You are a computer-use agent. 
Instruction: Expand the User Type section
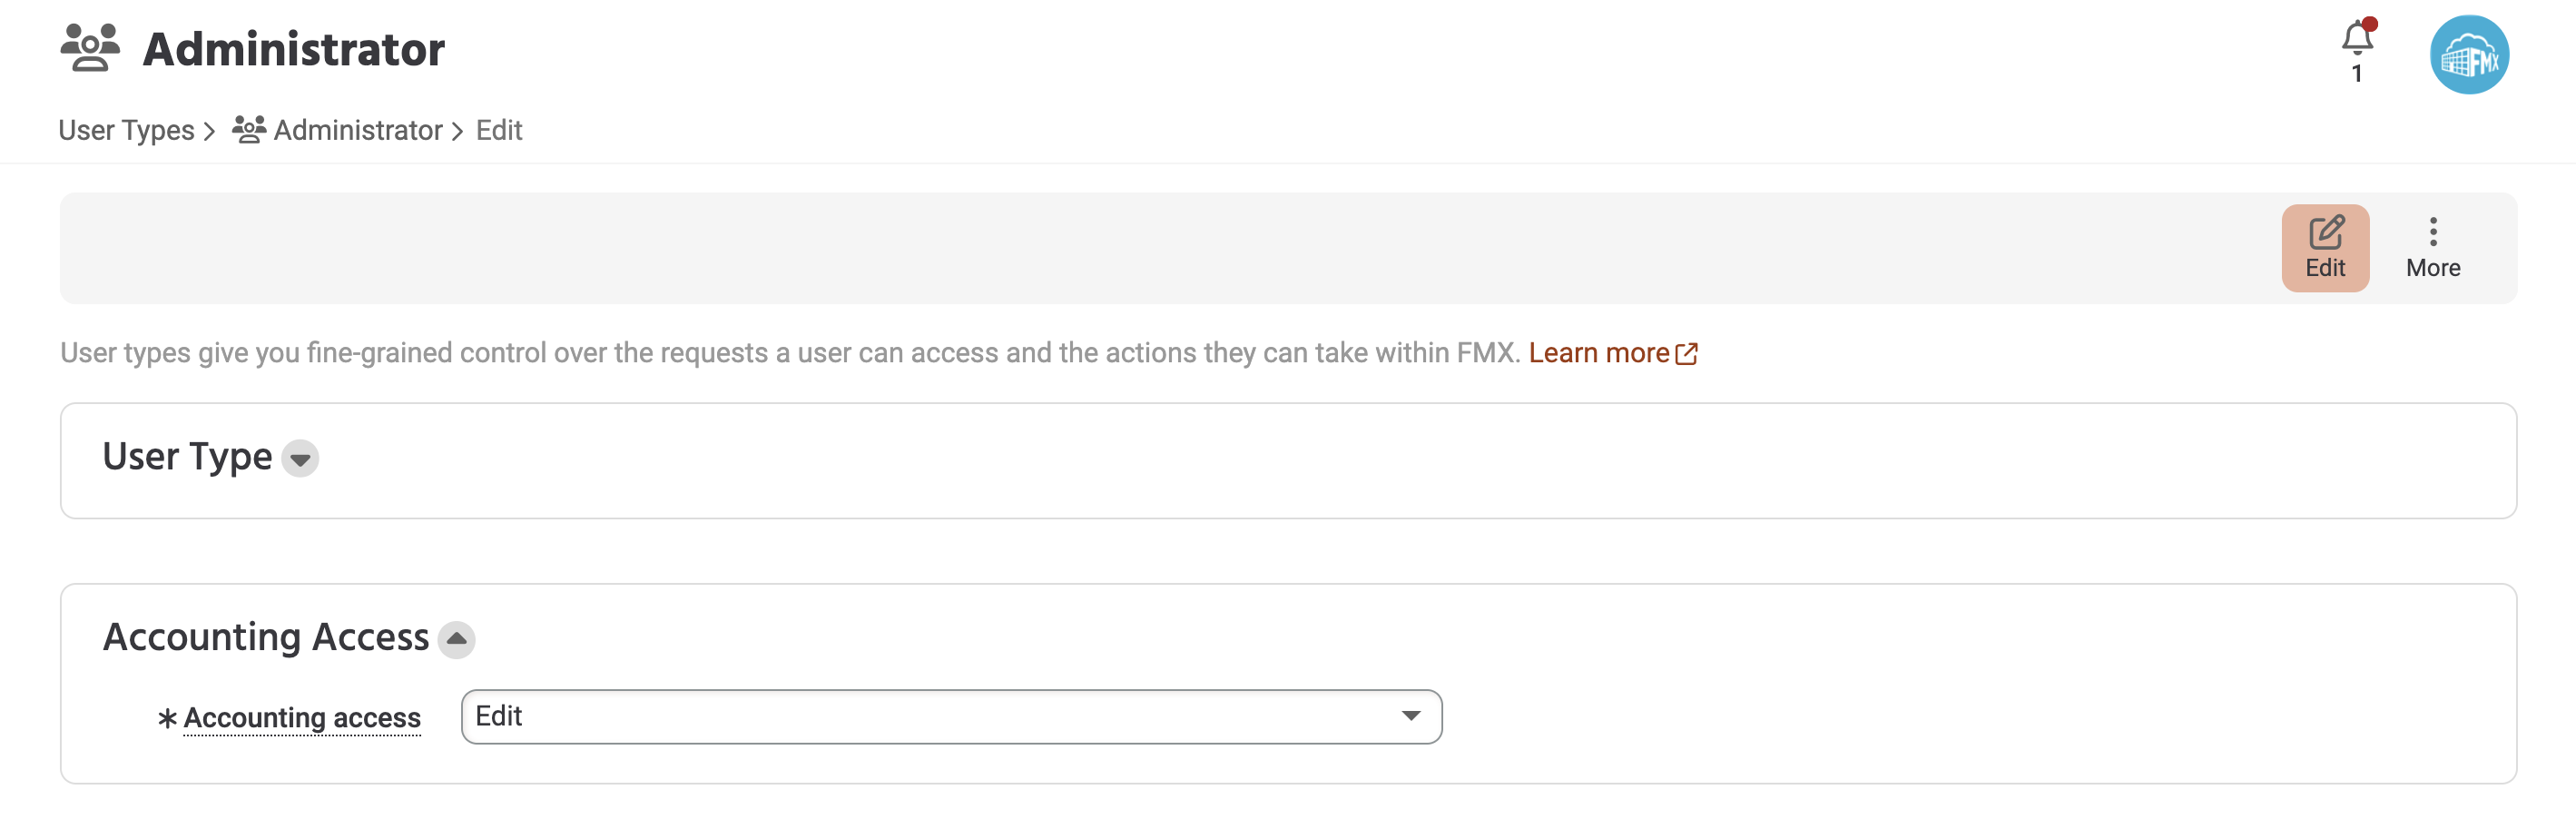300,459
